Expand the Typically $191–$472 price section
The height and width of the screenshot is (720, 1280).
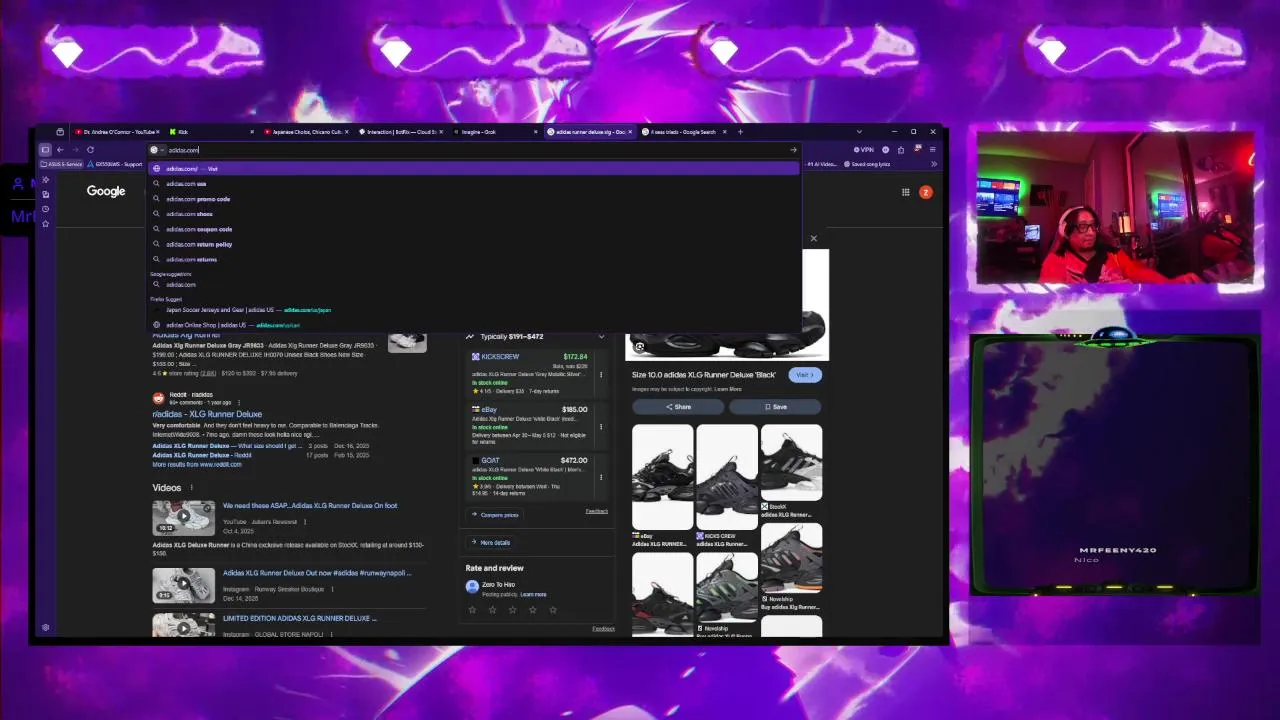(x=601, y=337)
